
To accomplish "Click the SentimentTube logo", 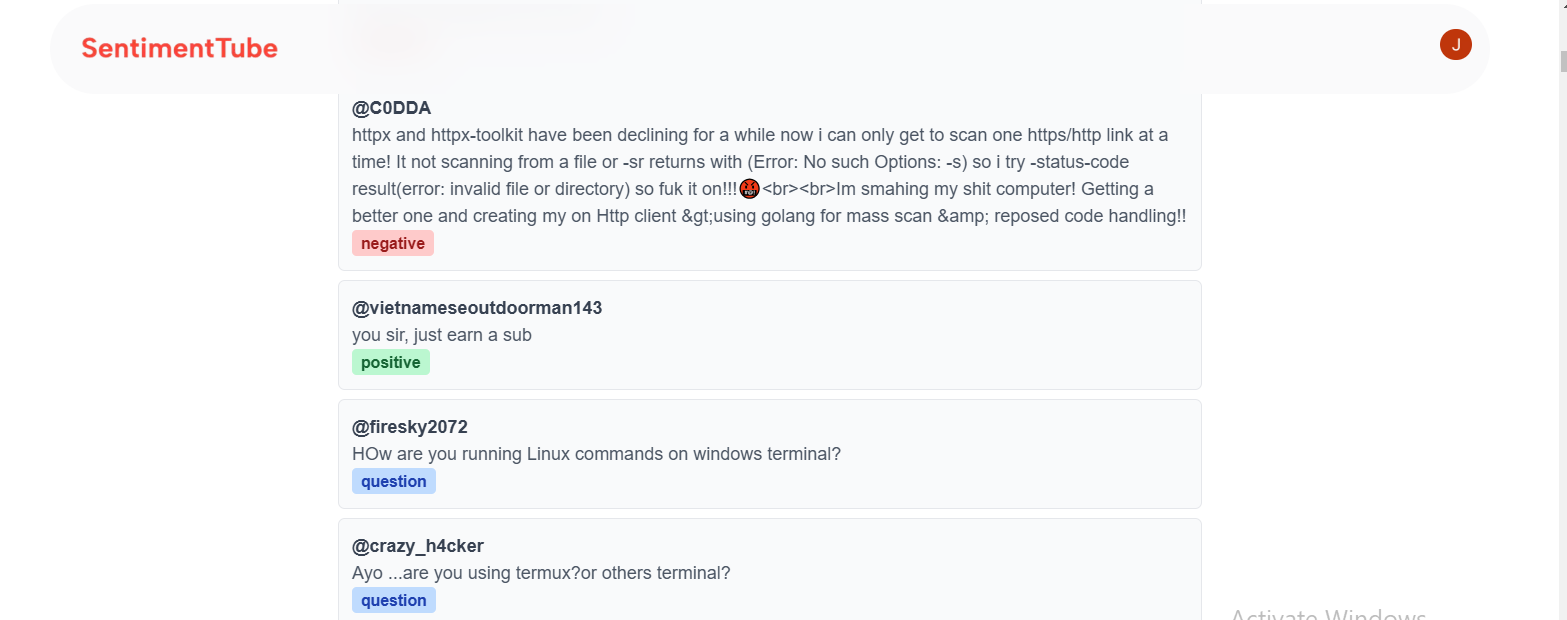I will (179, 48).
